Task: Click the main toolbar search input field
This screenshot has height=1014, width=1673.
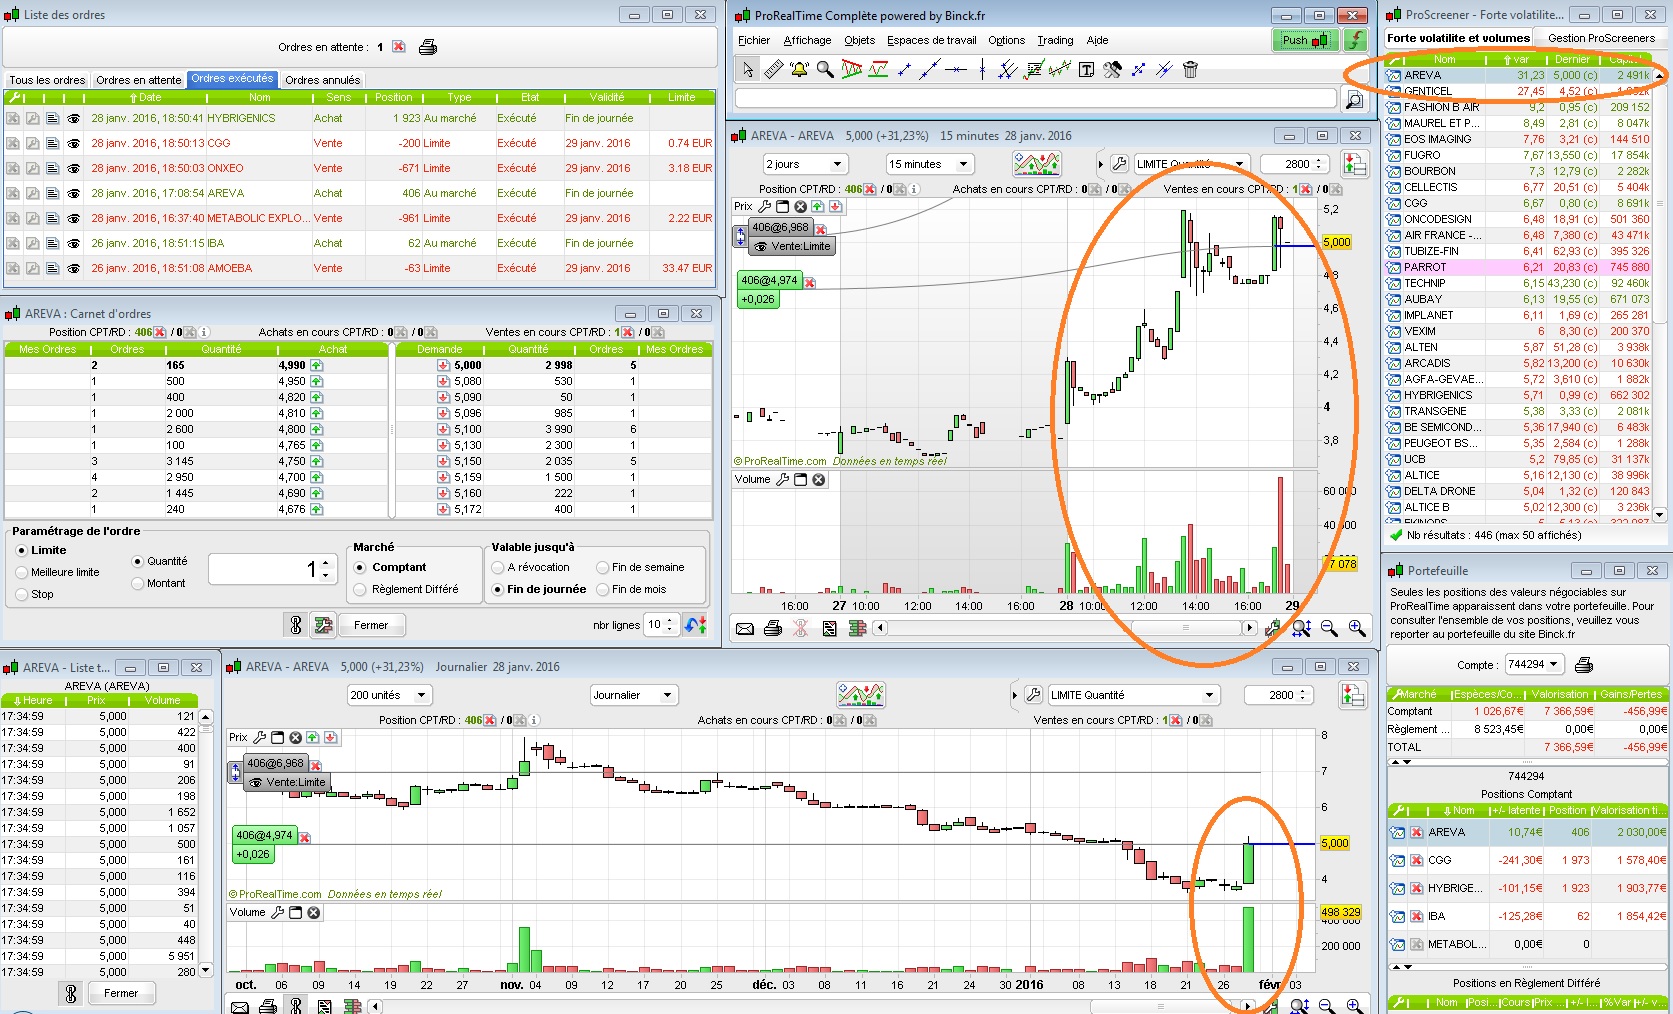Action: 1036,99
